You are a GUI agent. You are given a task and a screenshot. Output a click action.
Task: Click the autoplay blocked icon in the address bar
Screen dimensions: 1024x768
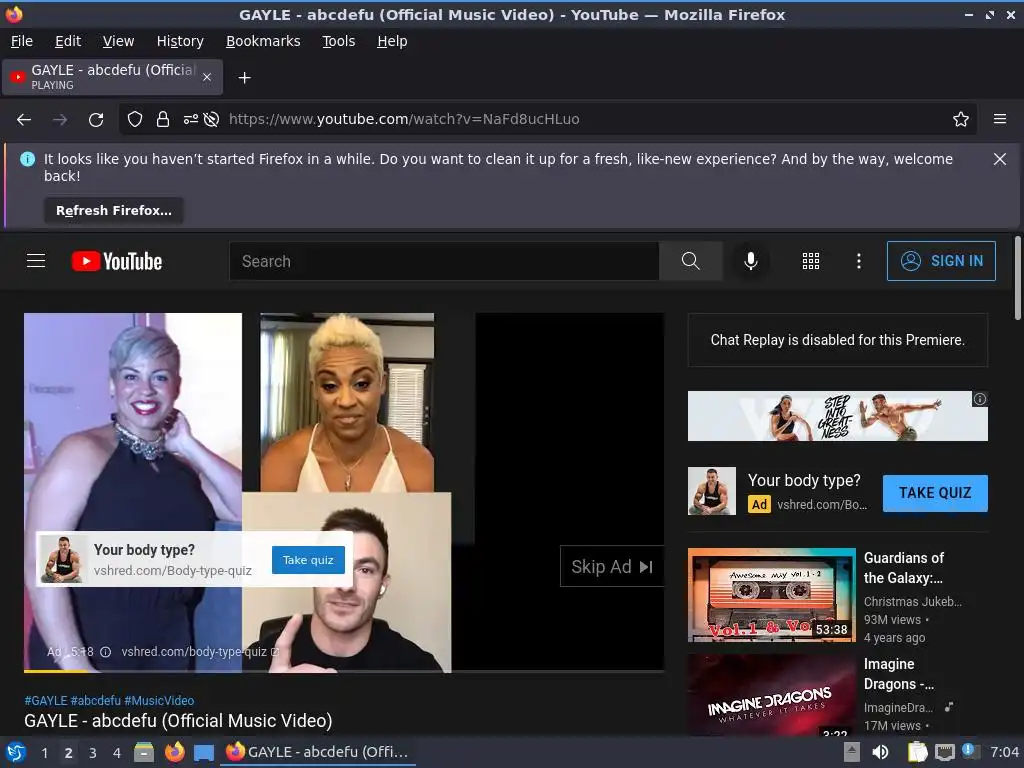(211, 120)
